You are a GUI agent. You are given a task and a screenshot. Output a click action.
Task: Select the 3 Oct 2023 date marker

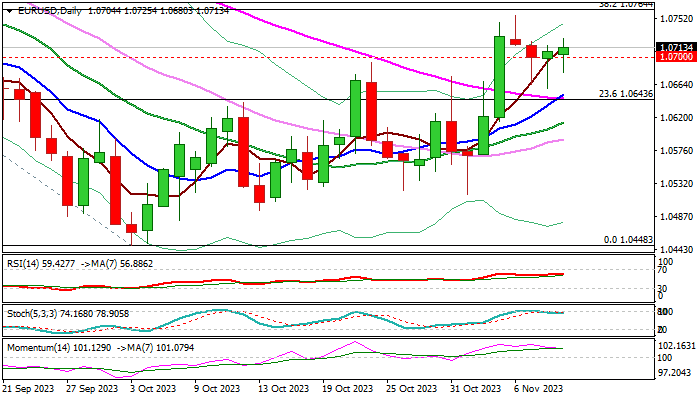click(158, 387)
